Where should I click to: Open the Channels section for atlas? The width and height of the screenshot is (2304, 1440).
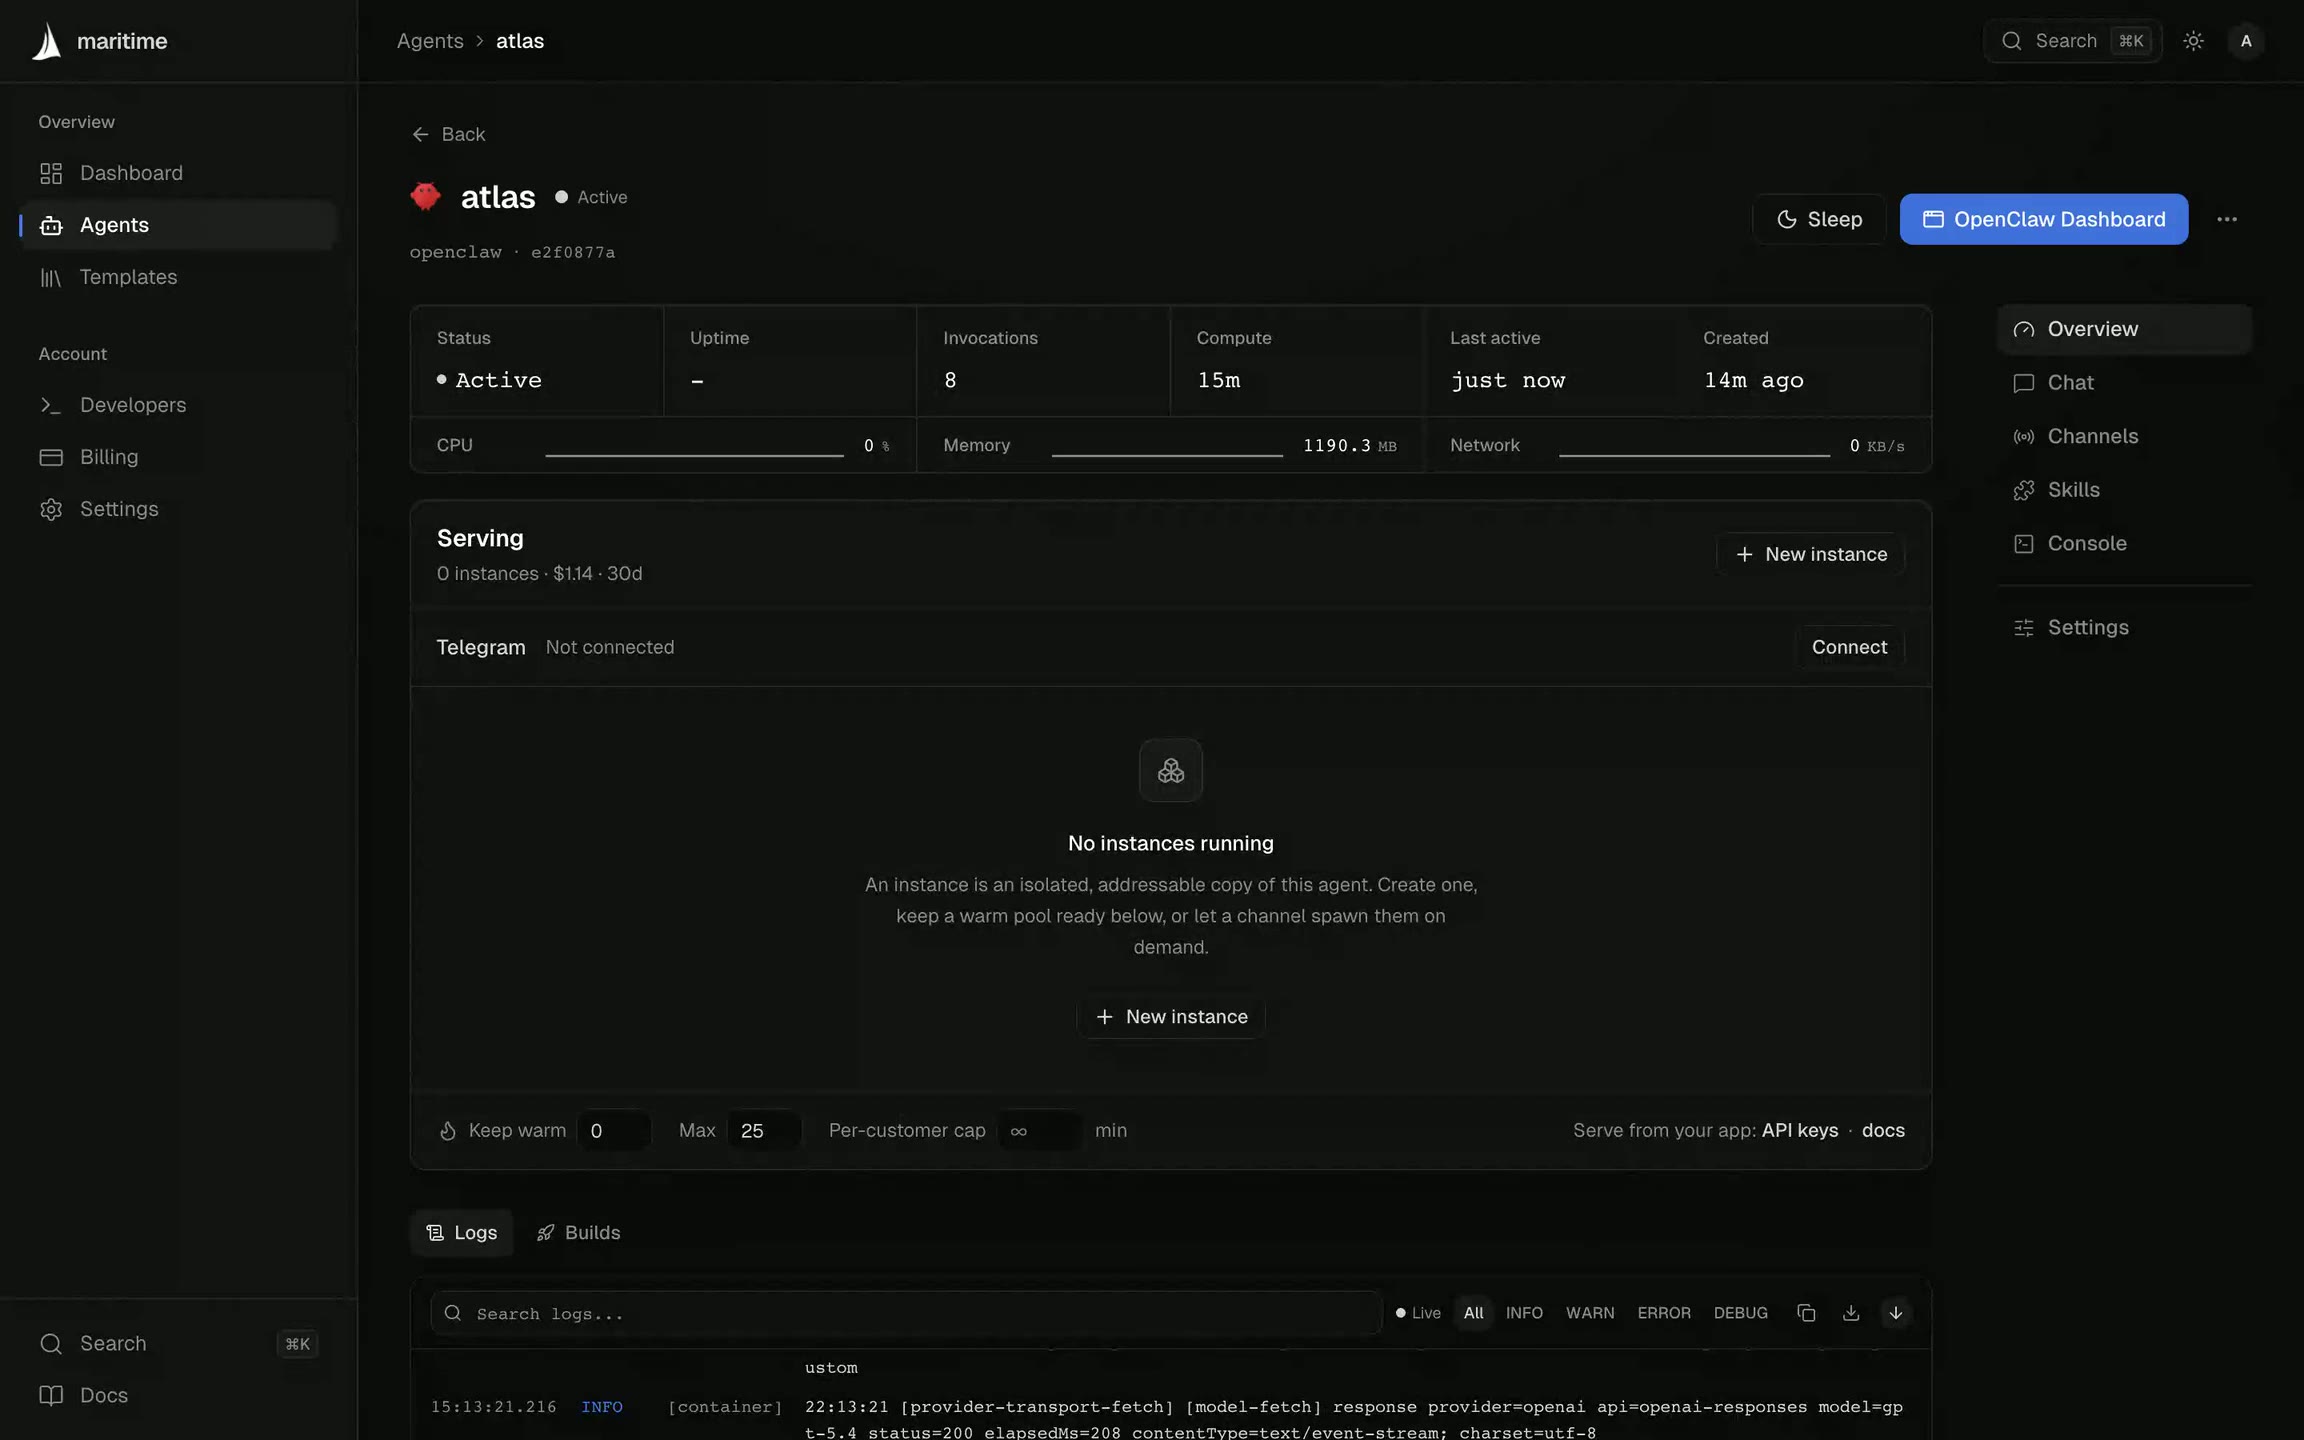click(x=2125, y=436)
